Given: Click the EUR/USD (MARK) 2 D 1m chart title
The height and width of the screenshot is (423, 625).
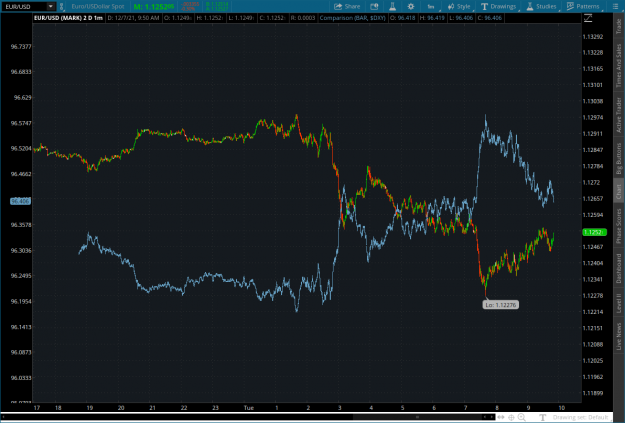Looking at the screenshot, I should tap(68, 18).
